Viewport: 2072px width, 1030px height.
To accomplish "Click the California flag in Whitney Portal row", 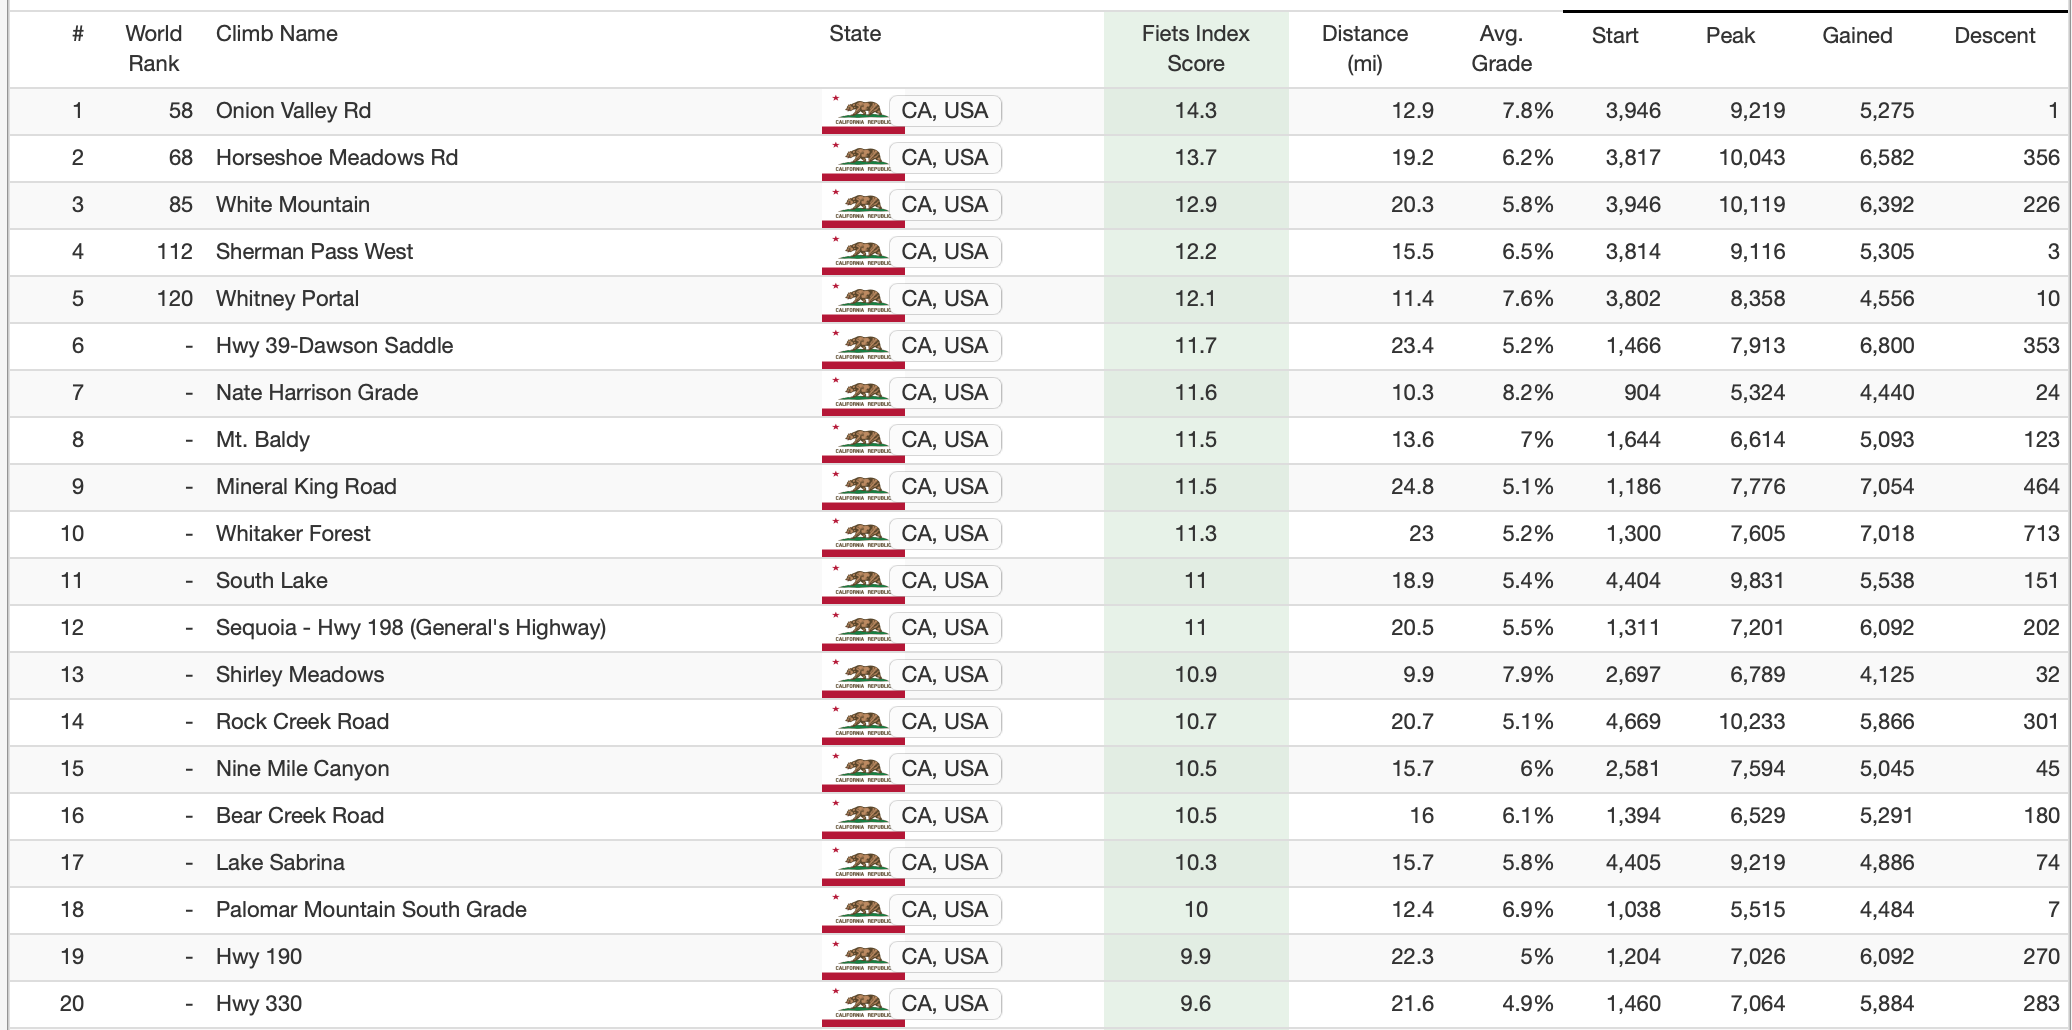I will pos(862,300).
